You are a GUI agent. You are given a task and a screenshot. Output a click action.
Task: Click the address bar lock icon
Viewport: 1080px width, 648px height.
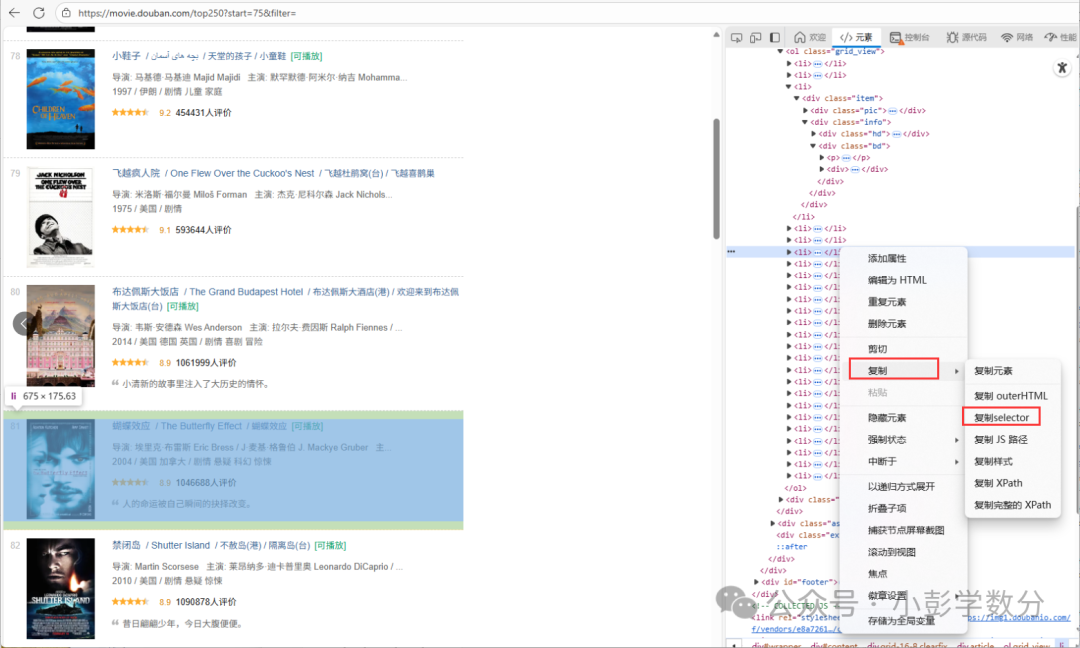[x=65, y=13]
